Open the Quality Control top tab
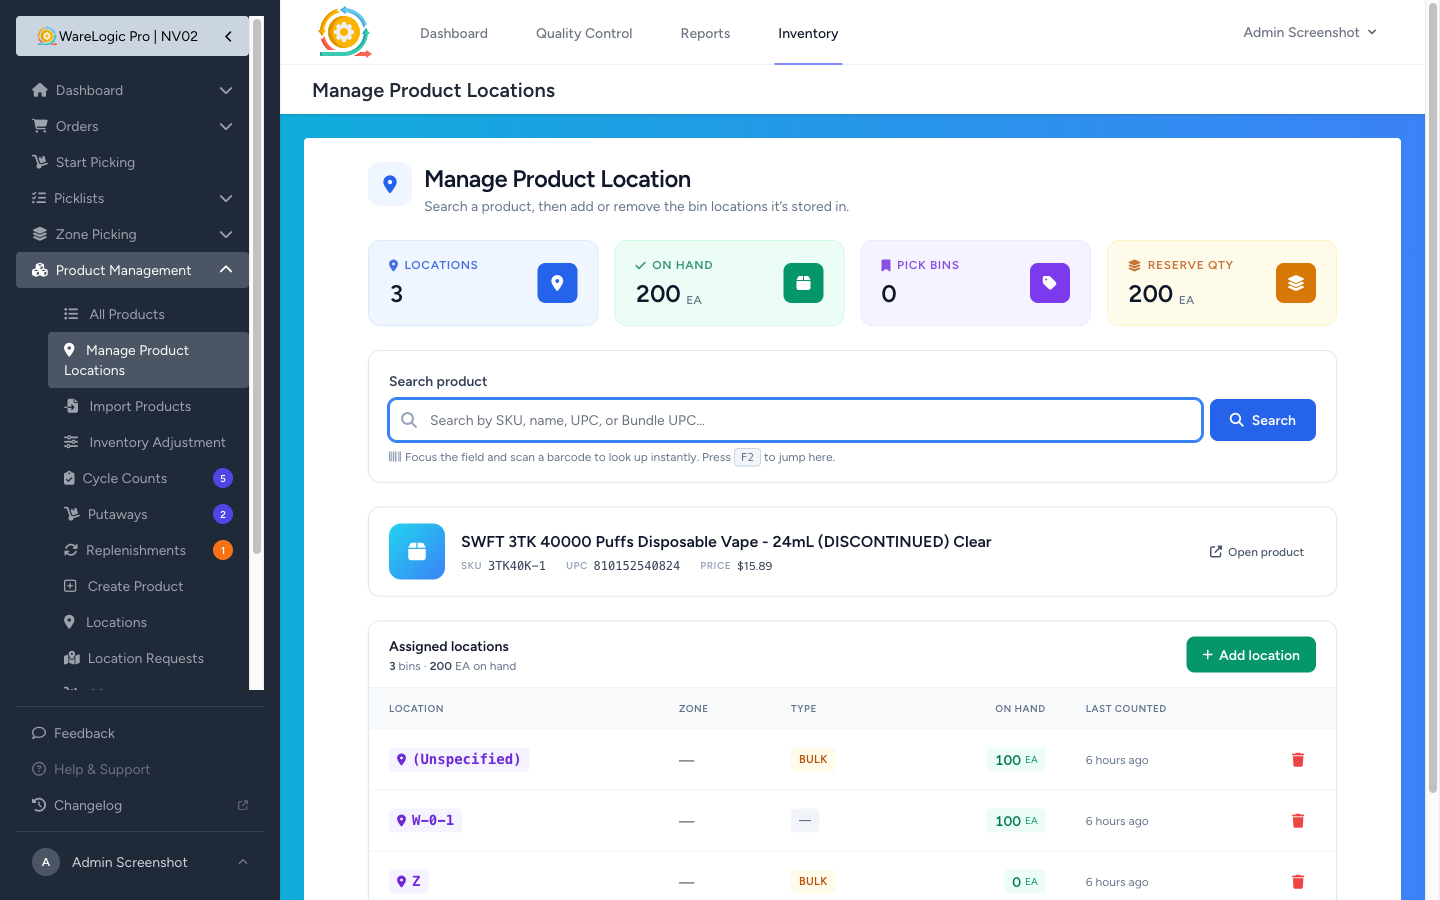The image size is (1440, 900). tap(584, 33)
